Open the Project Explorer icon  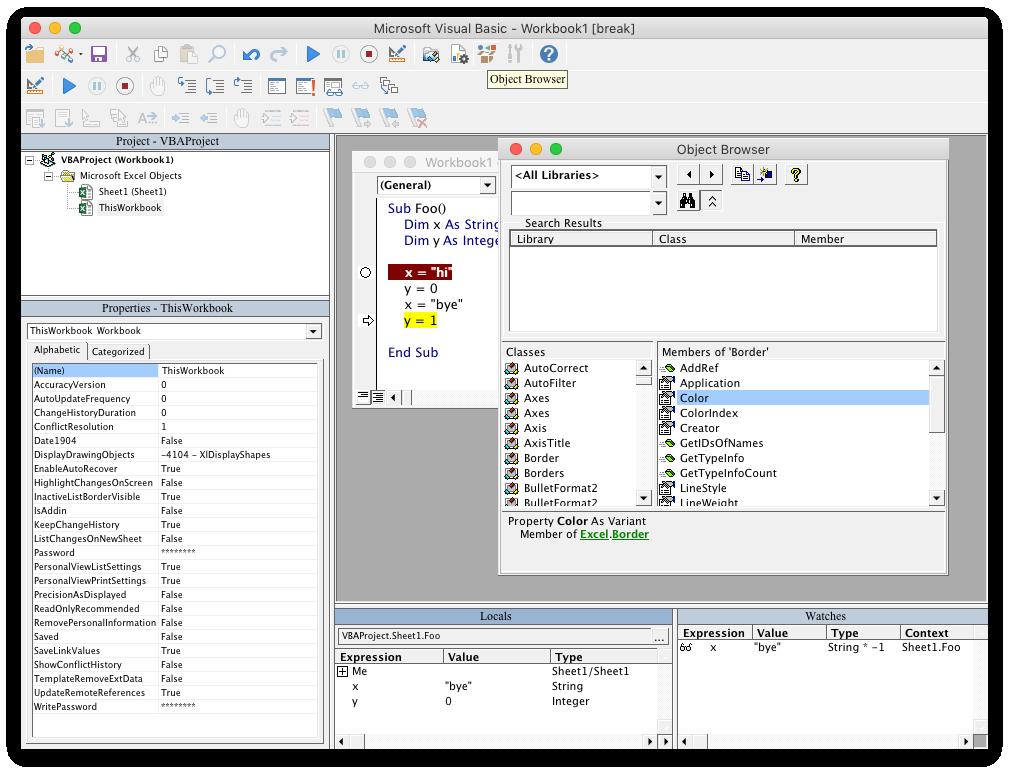pyautogui.click(x=430, y=54)
